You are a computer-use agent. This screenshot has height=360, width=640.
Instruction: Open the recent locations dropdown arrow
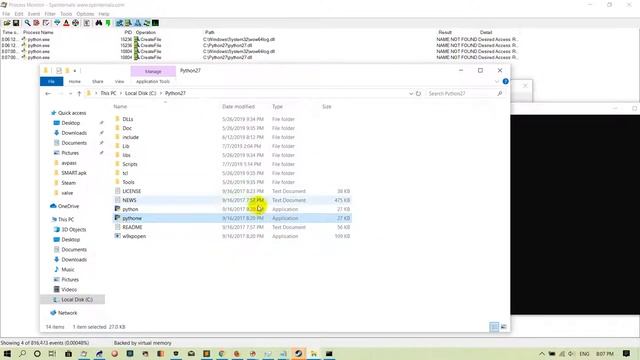70,93
